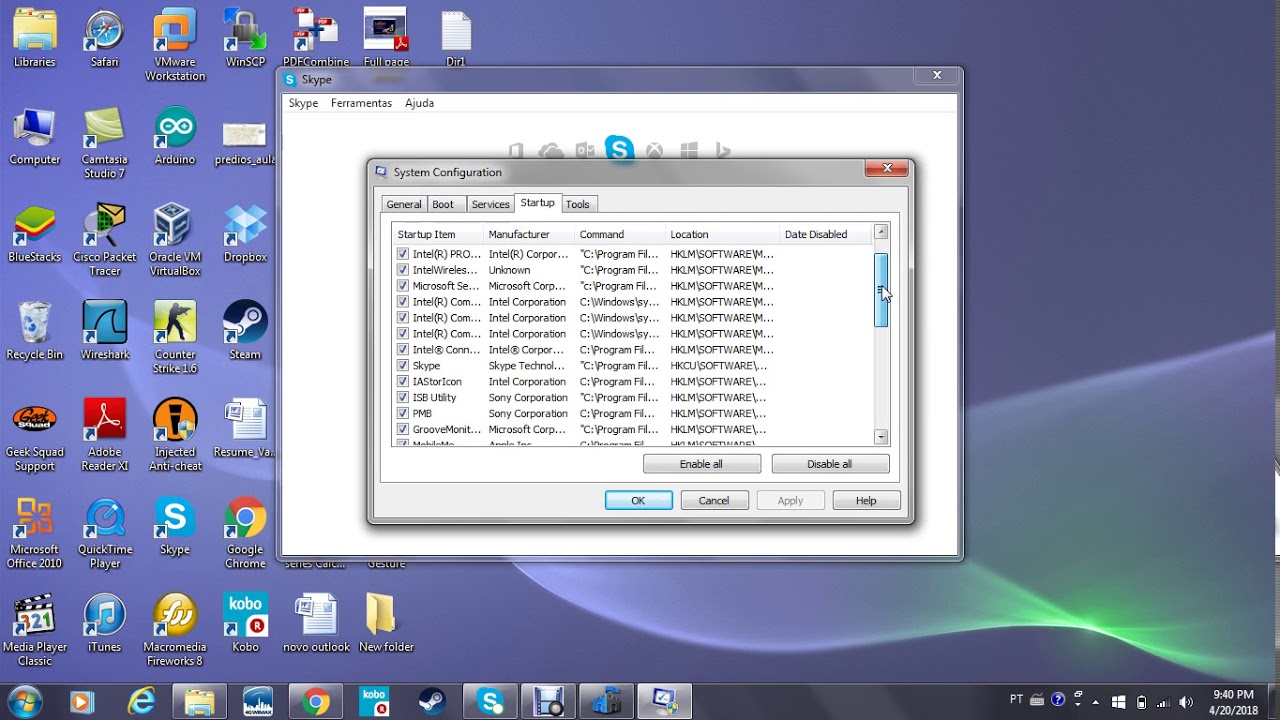Open the Libraries desktop icon
The height and width of the screenshot is (720, 1280).
click(34, 39)
